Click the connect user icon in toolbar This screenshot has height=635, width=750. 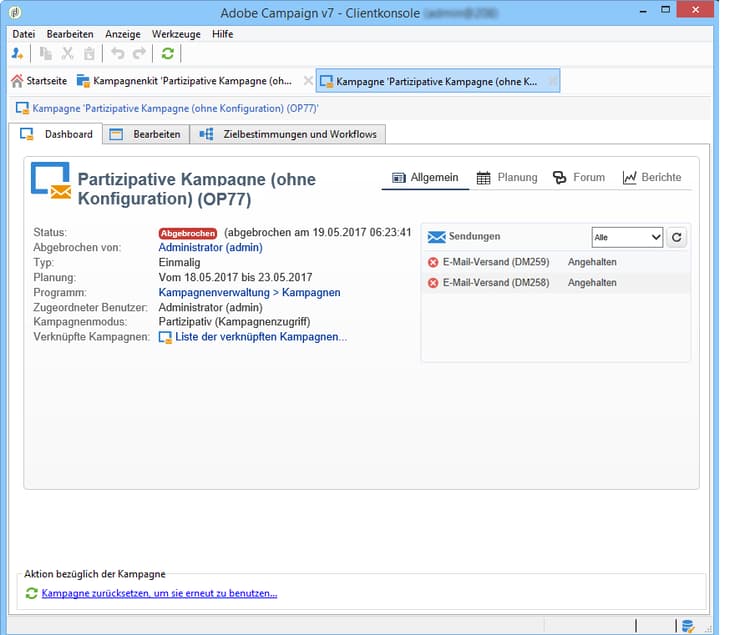tap(17, 54)
